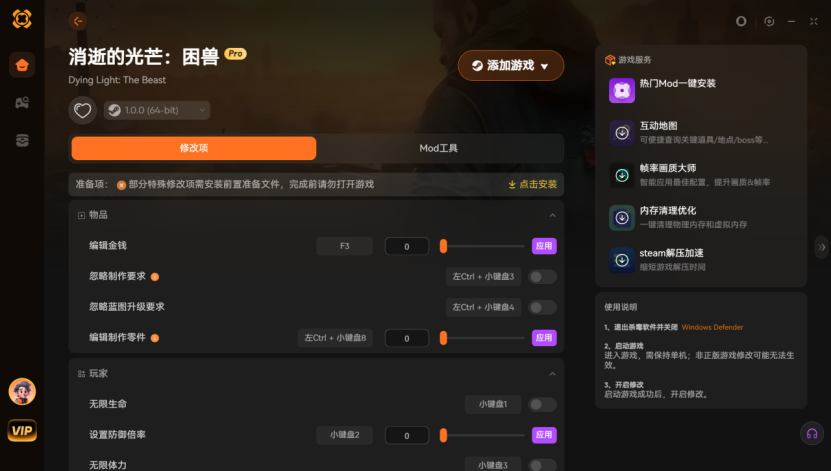Enable the 忽略制作要求 toggle

click(542, 277)
